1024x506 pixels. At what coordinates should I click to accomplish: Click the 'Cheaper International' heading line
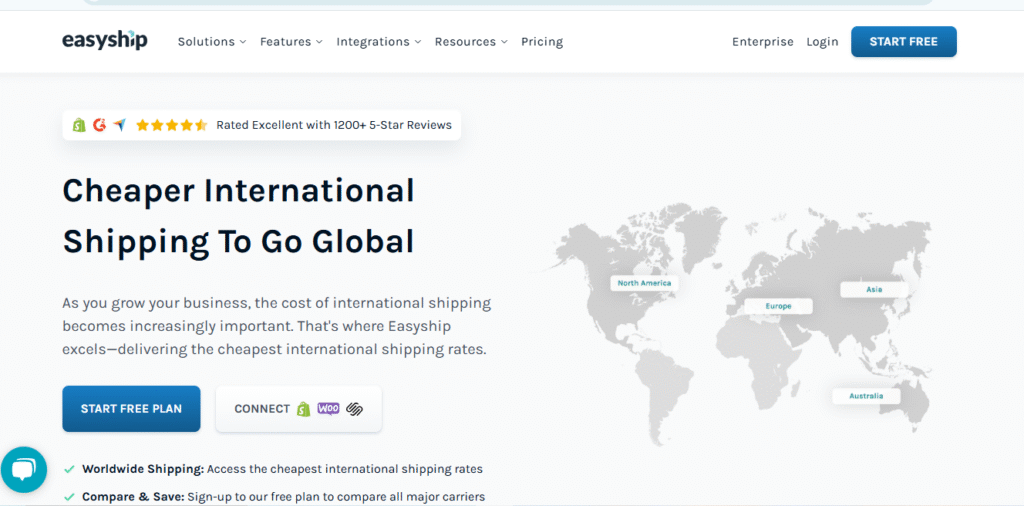[x=238, y=191]
